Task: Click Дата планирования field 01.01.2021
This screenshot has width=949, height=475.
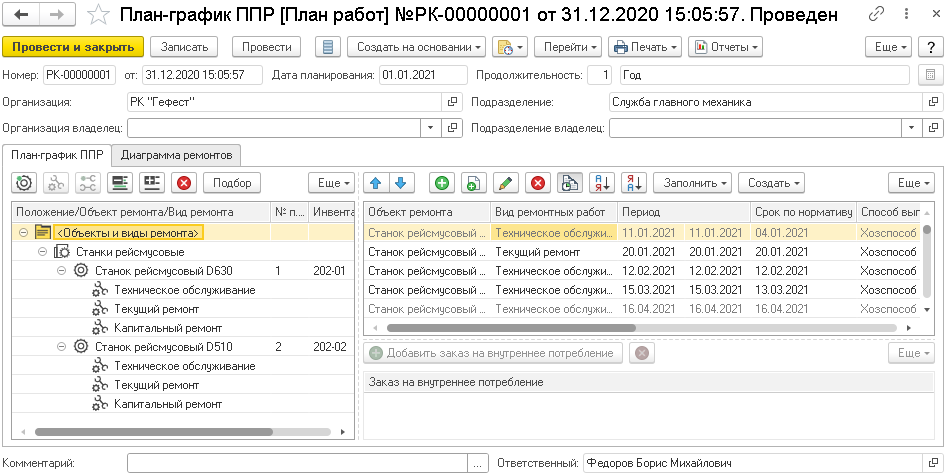Action: tap(423, 75)
